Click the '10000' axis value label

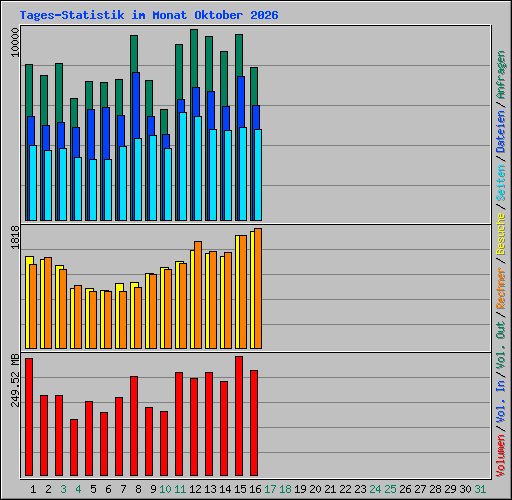pyautogui.click(x=15, y=42)
